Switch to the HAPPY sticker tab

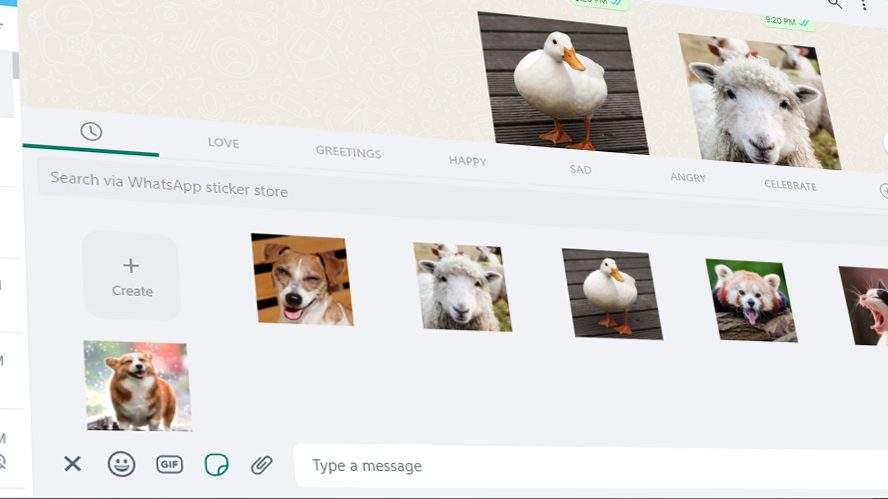[467, 161]
